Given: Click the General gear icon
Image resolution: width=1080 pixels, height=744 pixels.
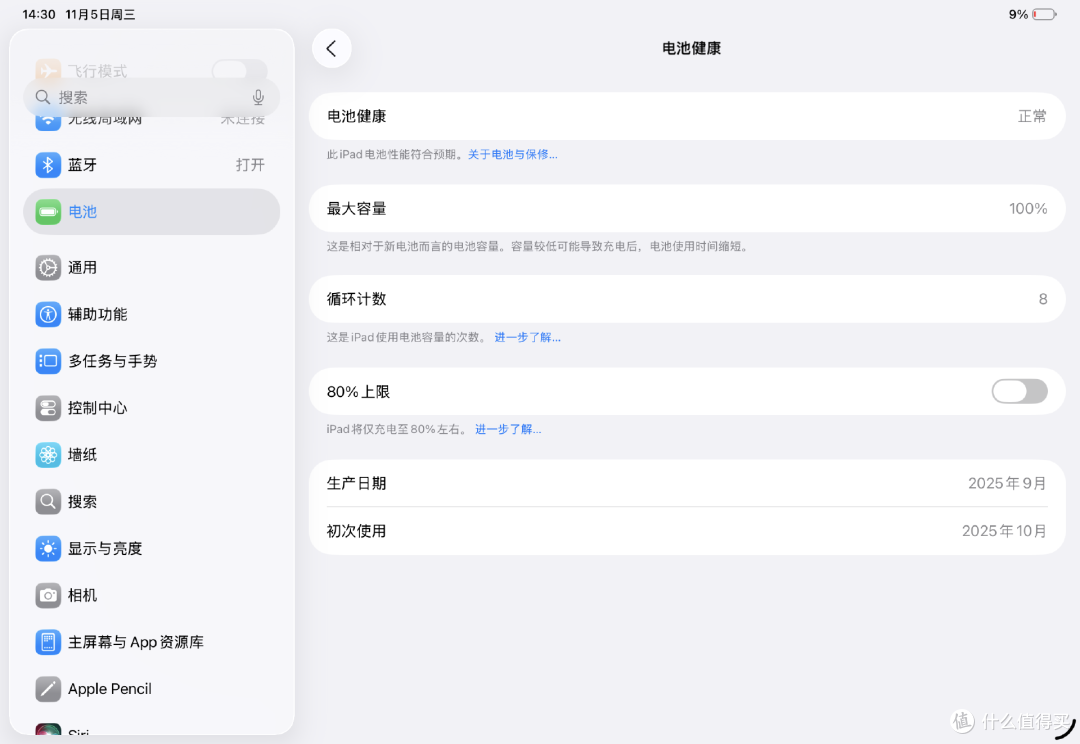Looking at the screenshot, I should coord(48,267).
